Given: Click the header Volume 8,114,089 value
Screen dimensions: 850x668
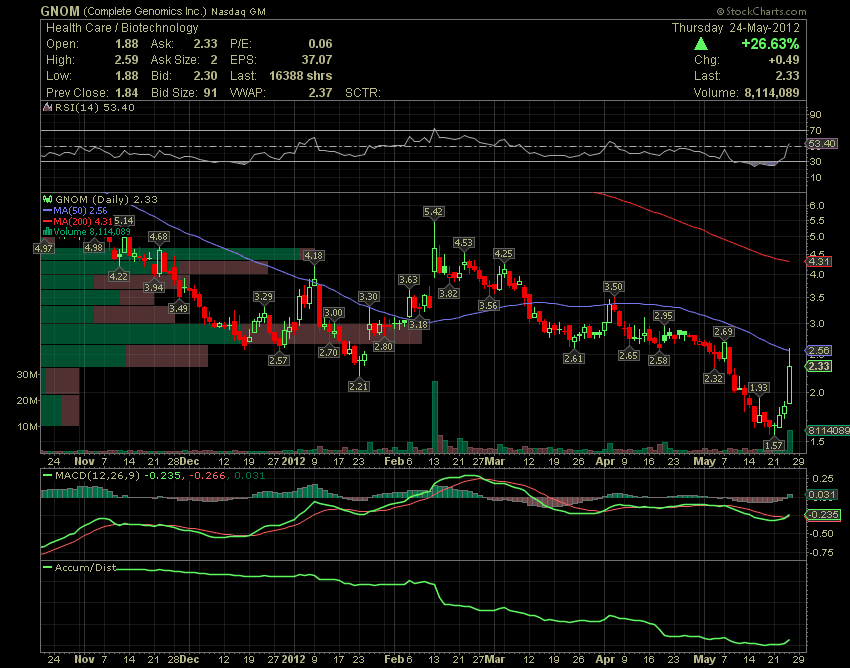Looking at the screenshot, I should (771, 92).
